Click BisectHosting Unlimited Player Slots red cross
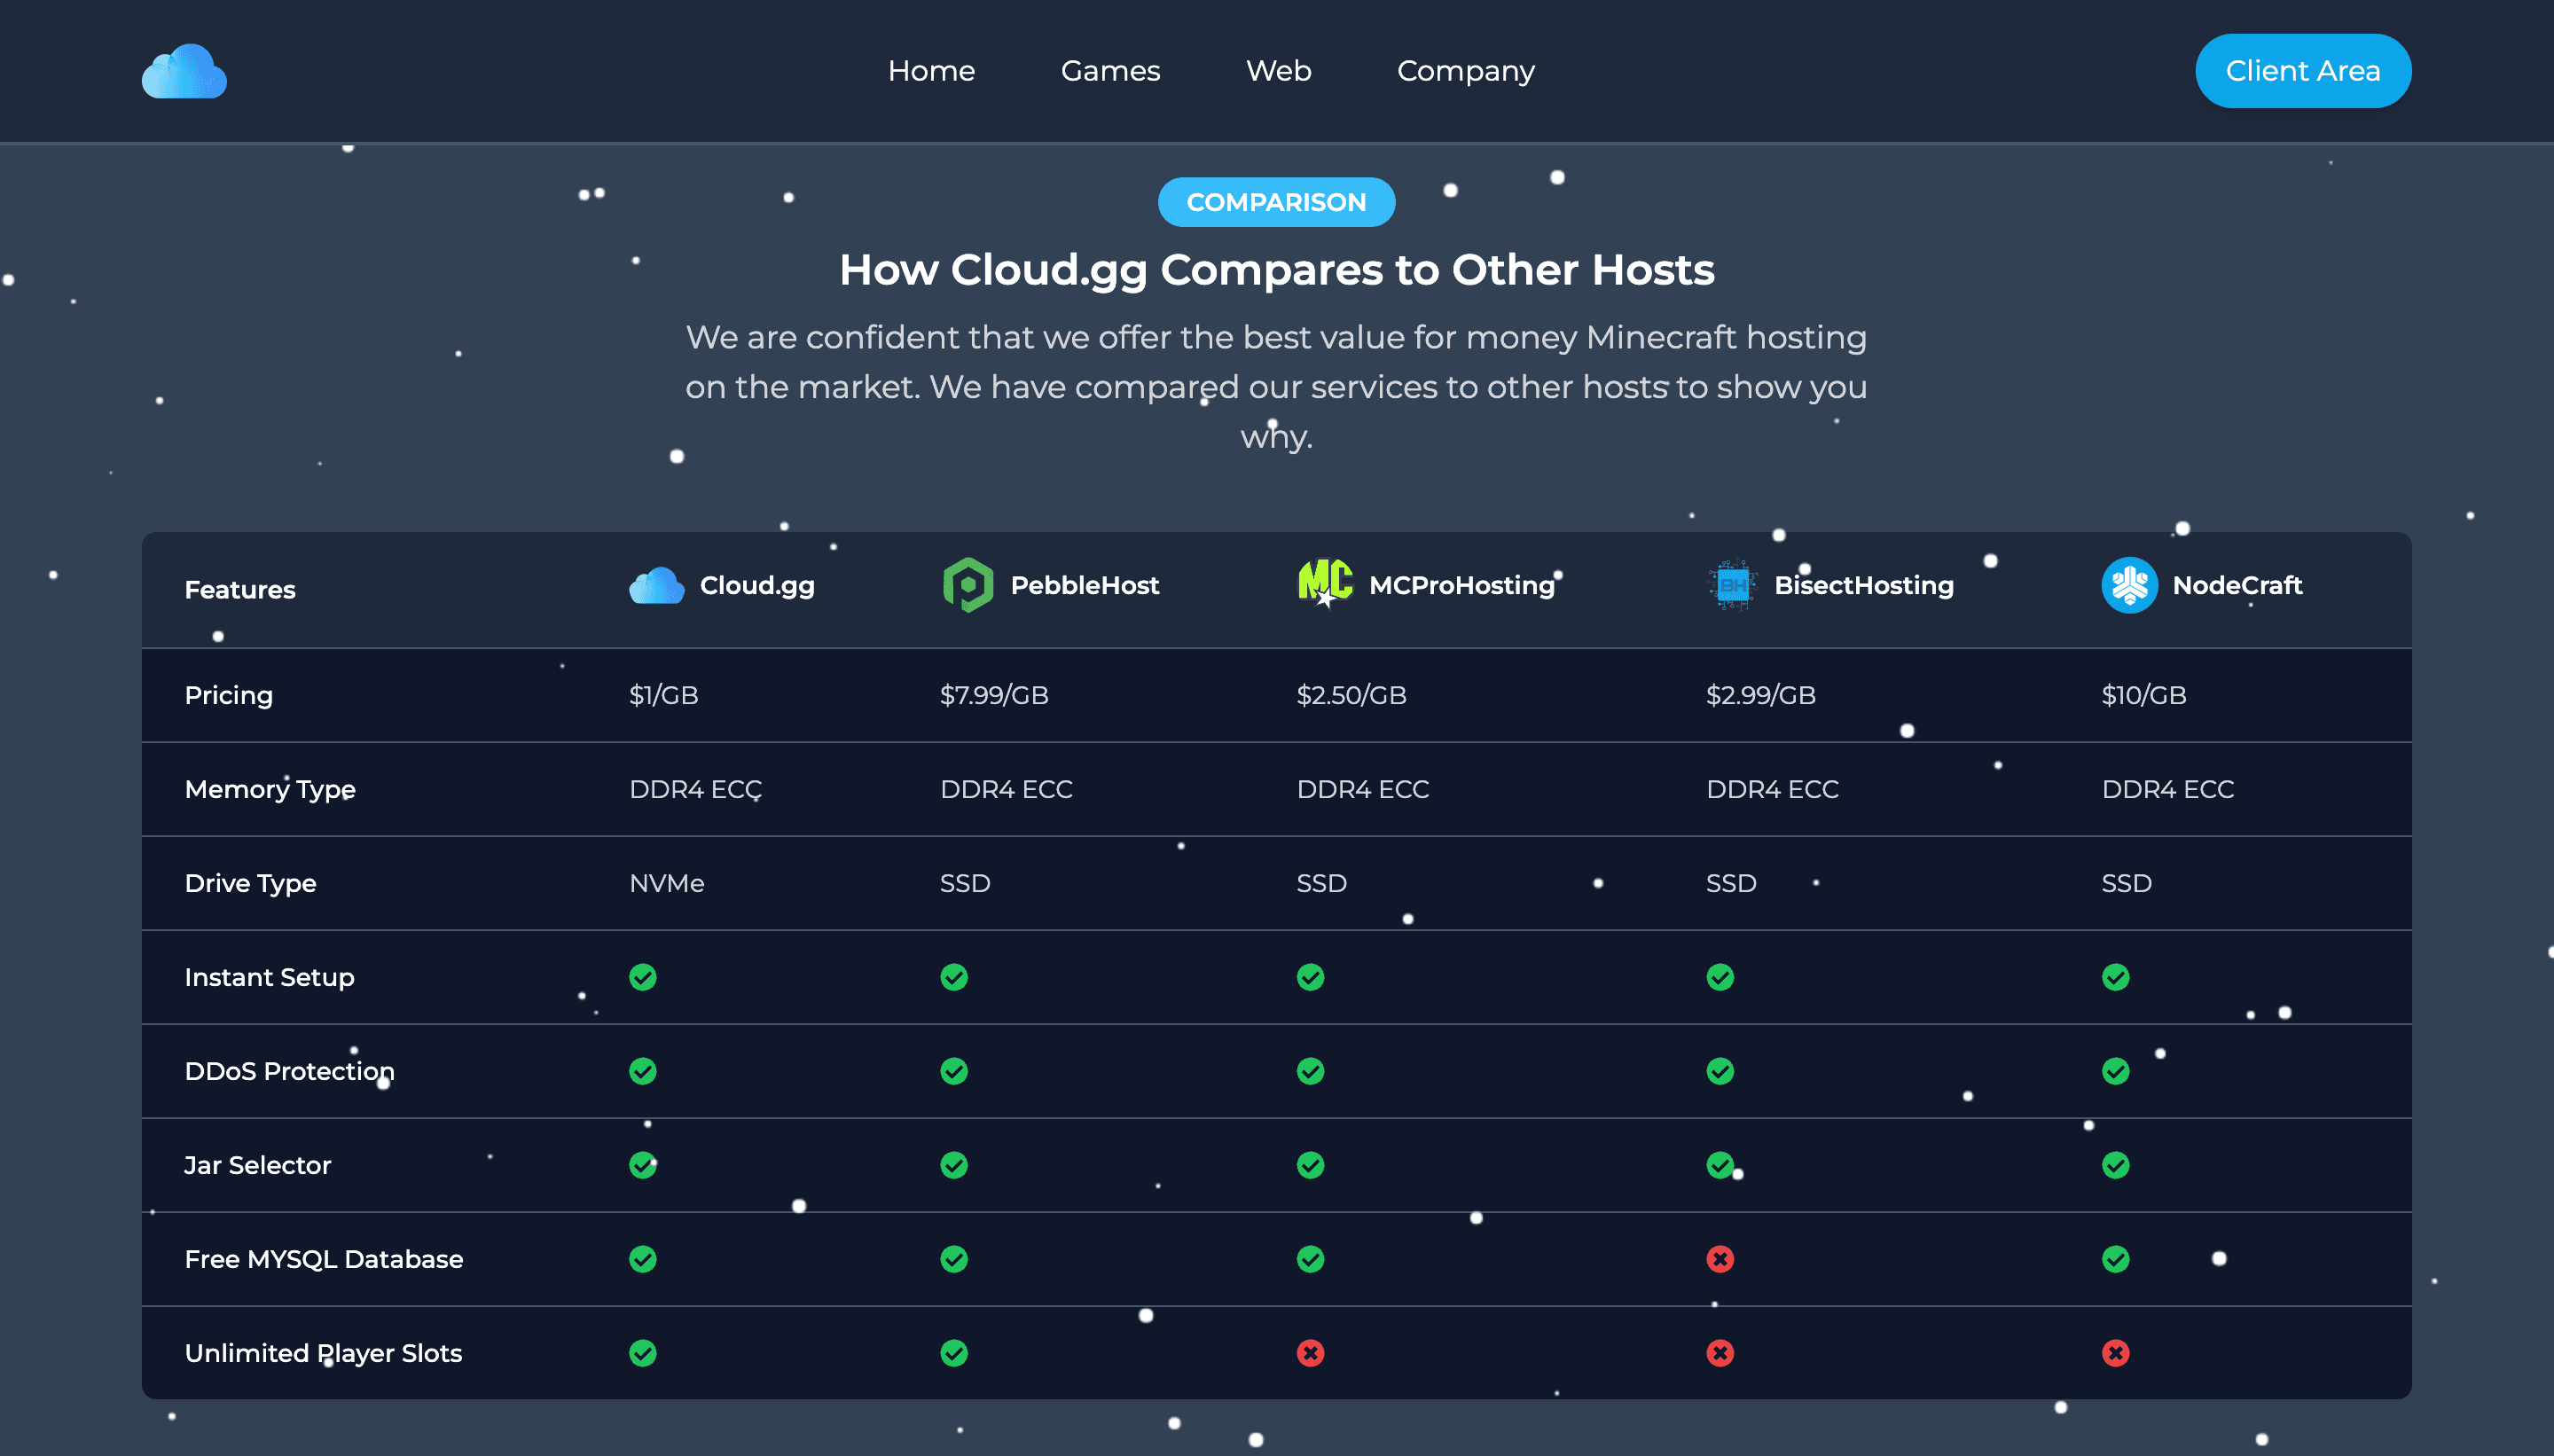 point(1720,1353)
